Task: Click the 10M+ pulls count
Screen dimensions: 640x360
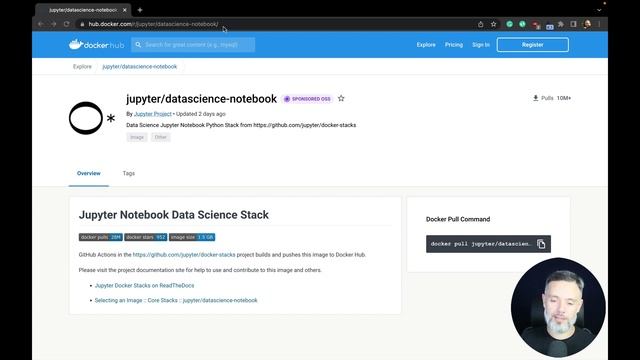Action: [564, 98]
